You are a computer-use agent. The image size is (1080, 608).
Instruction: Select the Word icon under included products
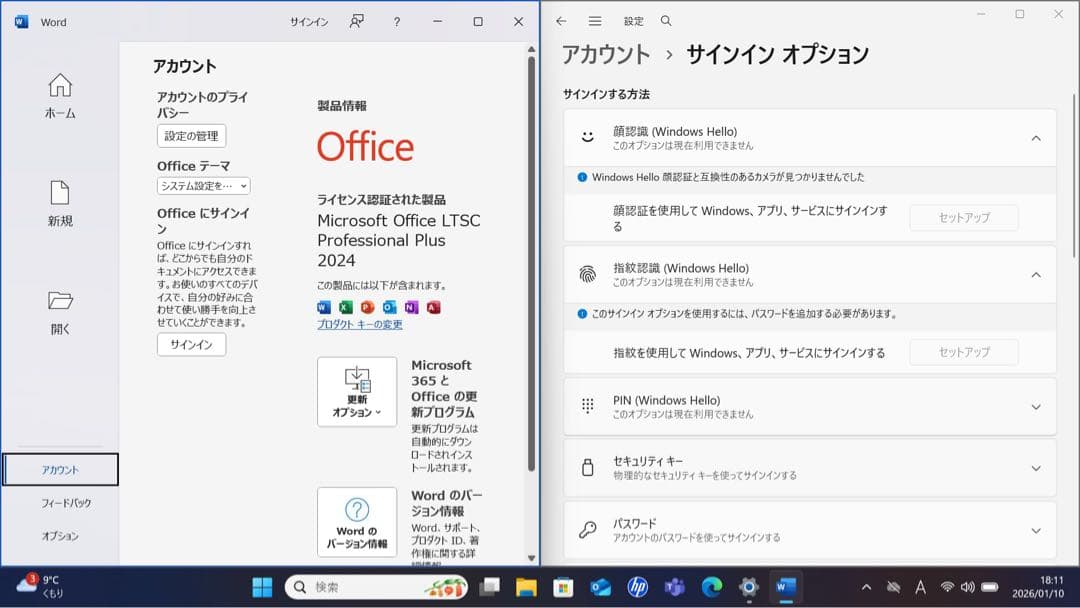point(323,307)
